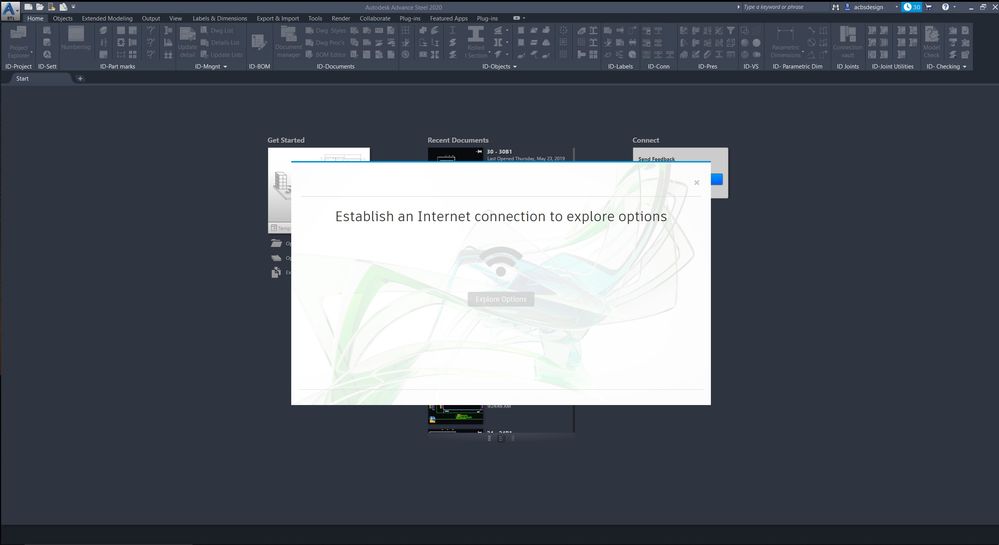
Task: Click the new tab plus button
Action: tap(80, 78)
